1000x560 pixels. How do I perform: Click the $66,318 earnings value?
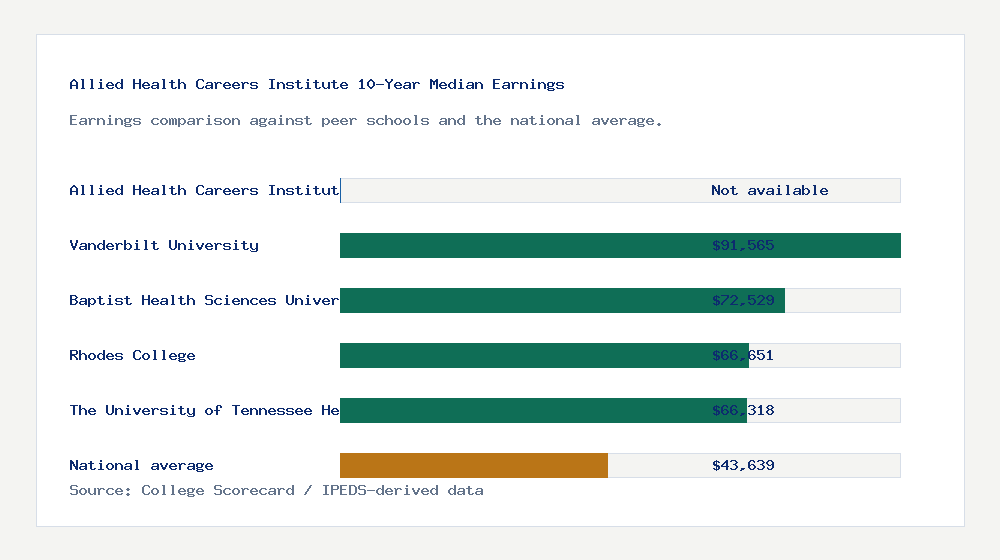pyautogui.click(x=743, y=410)
